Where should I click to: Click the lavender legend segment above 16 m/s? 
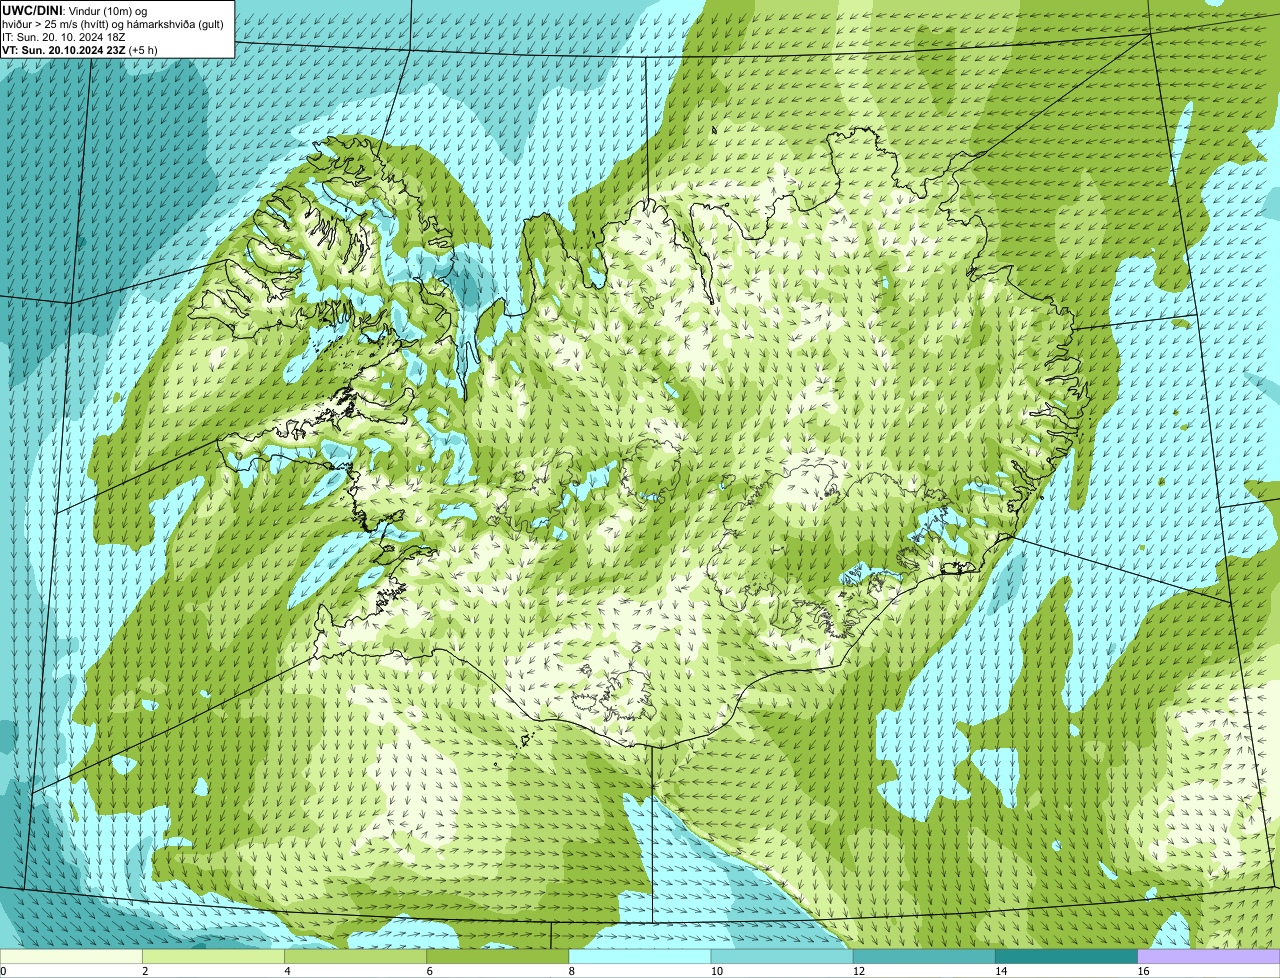pyautogui.click(x=1209, y=956)
